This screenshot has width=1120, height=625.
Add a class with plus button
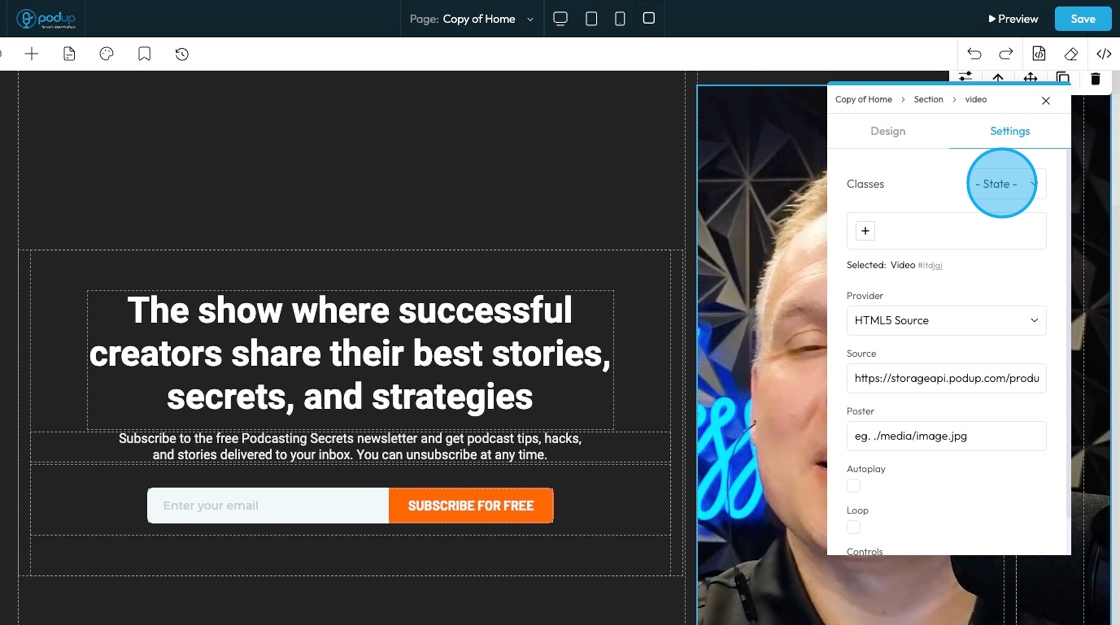(x=865, y=231)
